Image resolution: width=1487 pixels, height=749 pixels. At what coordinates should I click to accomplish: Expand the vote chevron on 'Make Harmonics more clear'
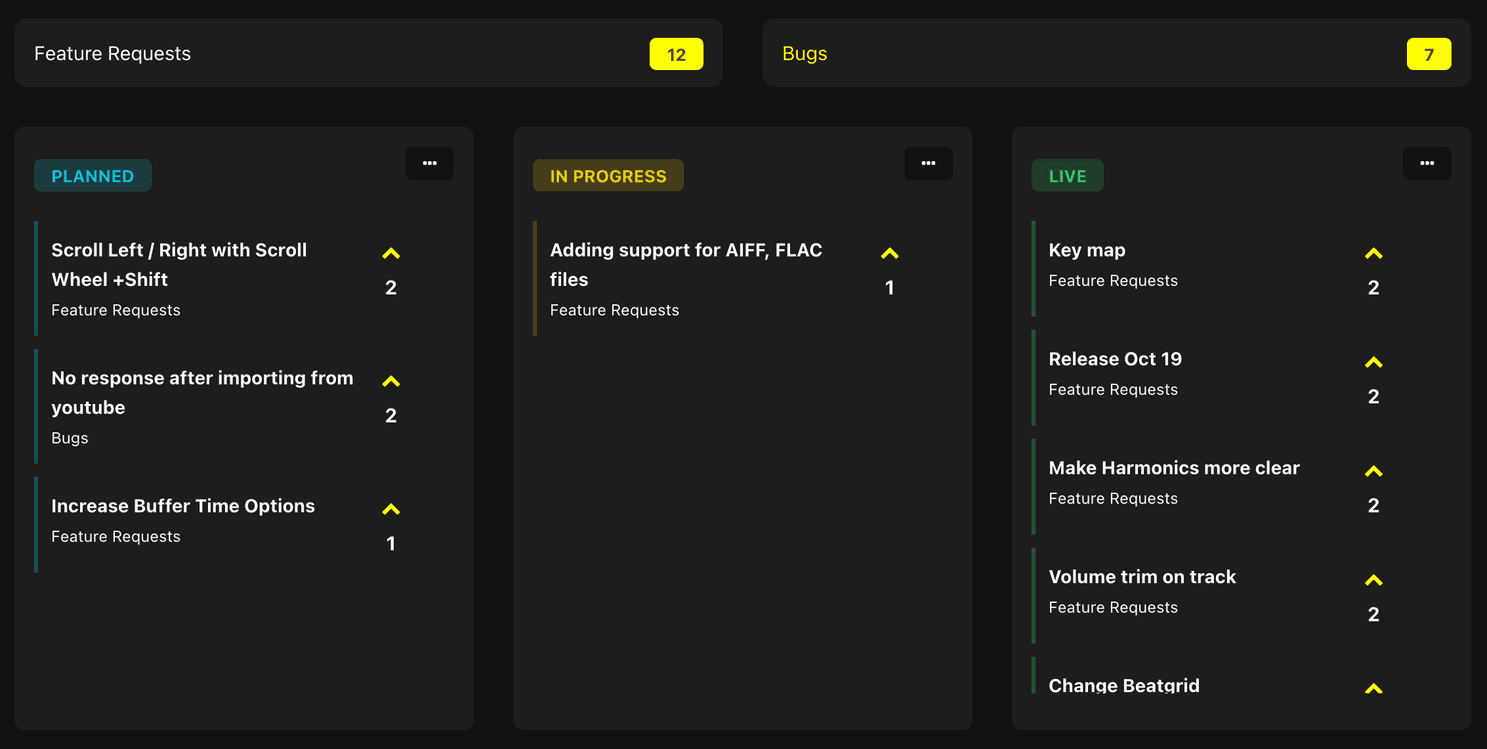(1373, 471)
